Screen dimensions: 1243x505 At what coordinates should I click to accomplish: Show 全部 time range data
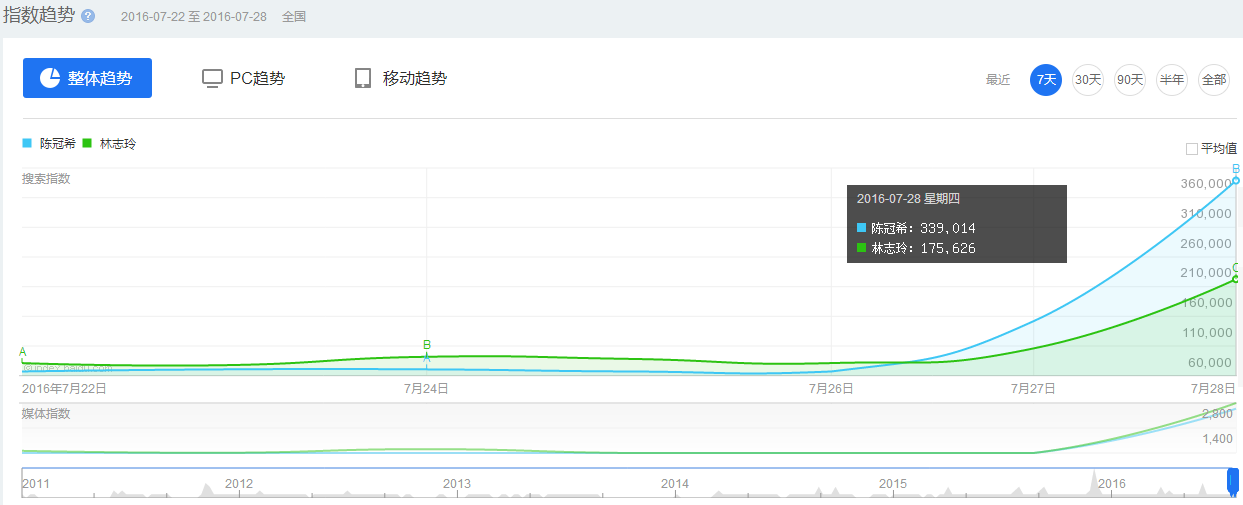pyautogui.click(x=1213, y=79)
